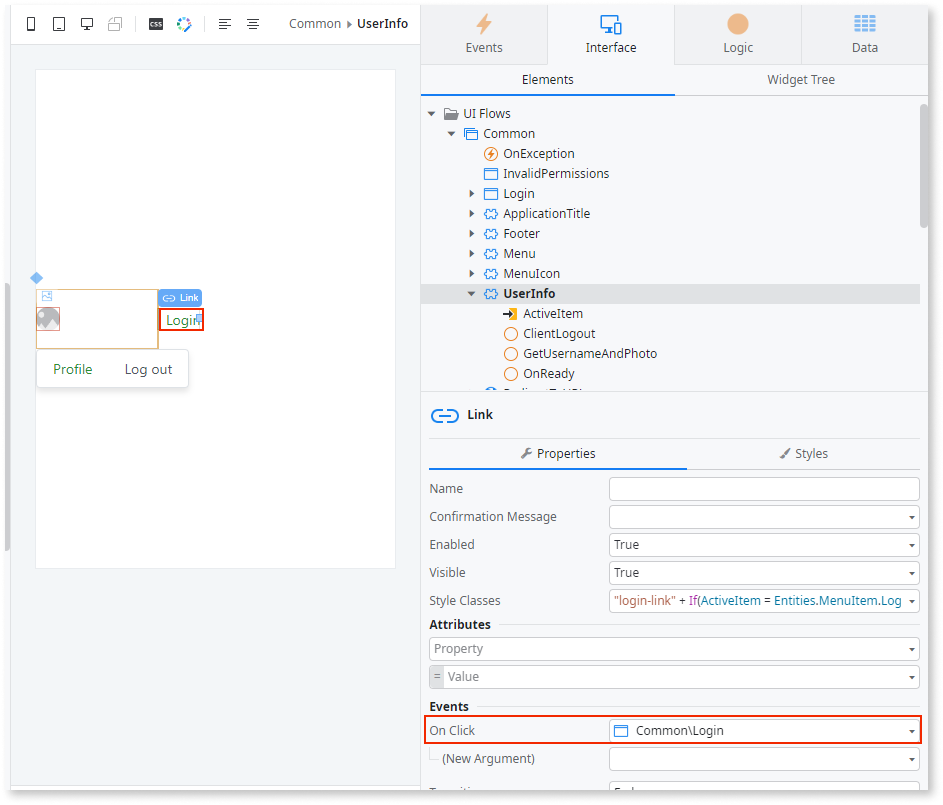The width and height of the screenshot is (943, 805).
Task: Open the CSS editor
Action: coord(155,24)
